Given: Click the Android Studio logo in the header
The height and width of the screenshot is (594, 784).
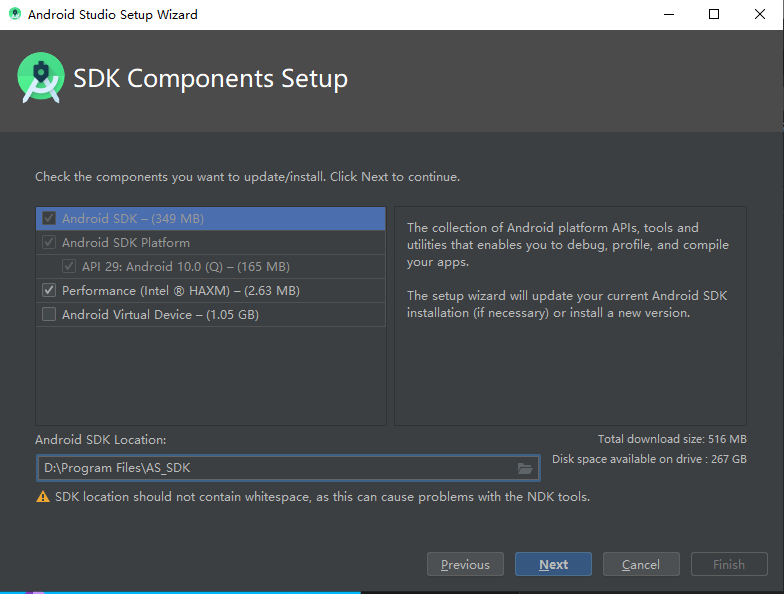Looking at the screenshot, I should pyautogui.click(x=41, y=78).
